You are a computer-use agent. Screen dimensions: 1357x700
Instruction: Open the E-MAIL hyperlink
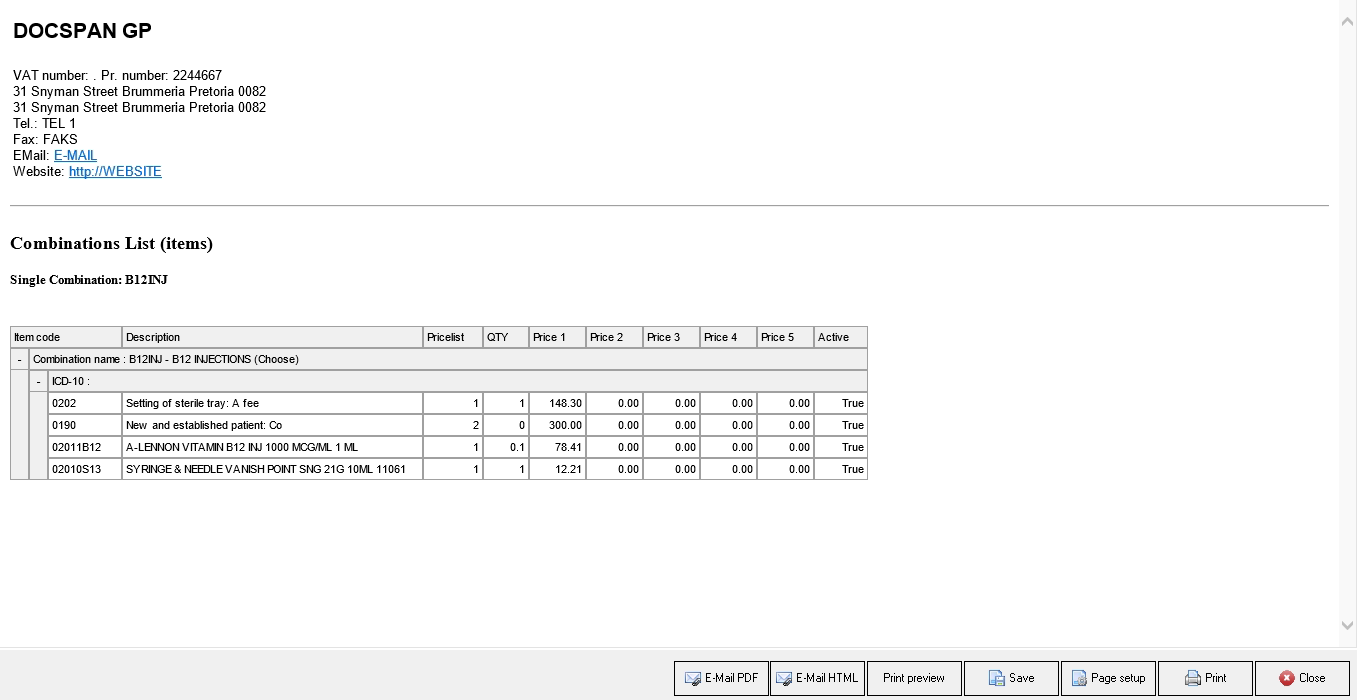75,156
